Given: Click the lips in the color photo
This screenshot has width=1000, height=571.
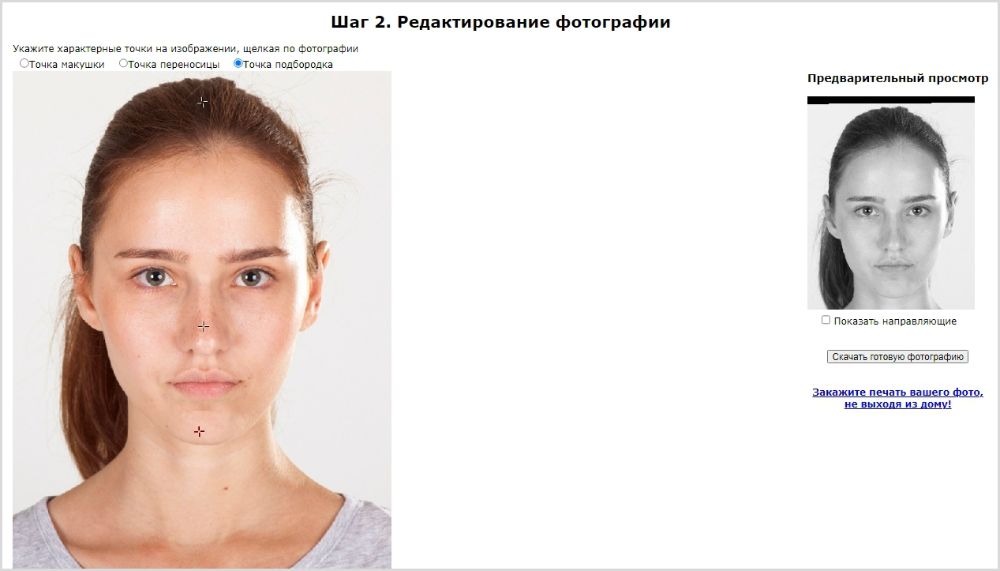Looking at the screenshot, I should (204, 383).
